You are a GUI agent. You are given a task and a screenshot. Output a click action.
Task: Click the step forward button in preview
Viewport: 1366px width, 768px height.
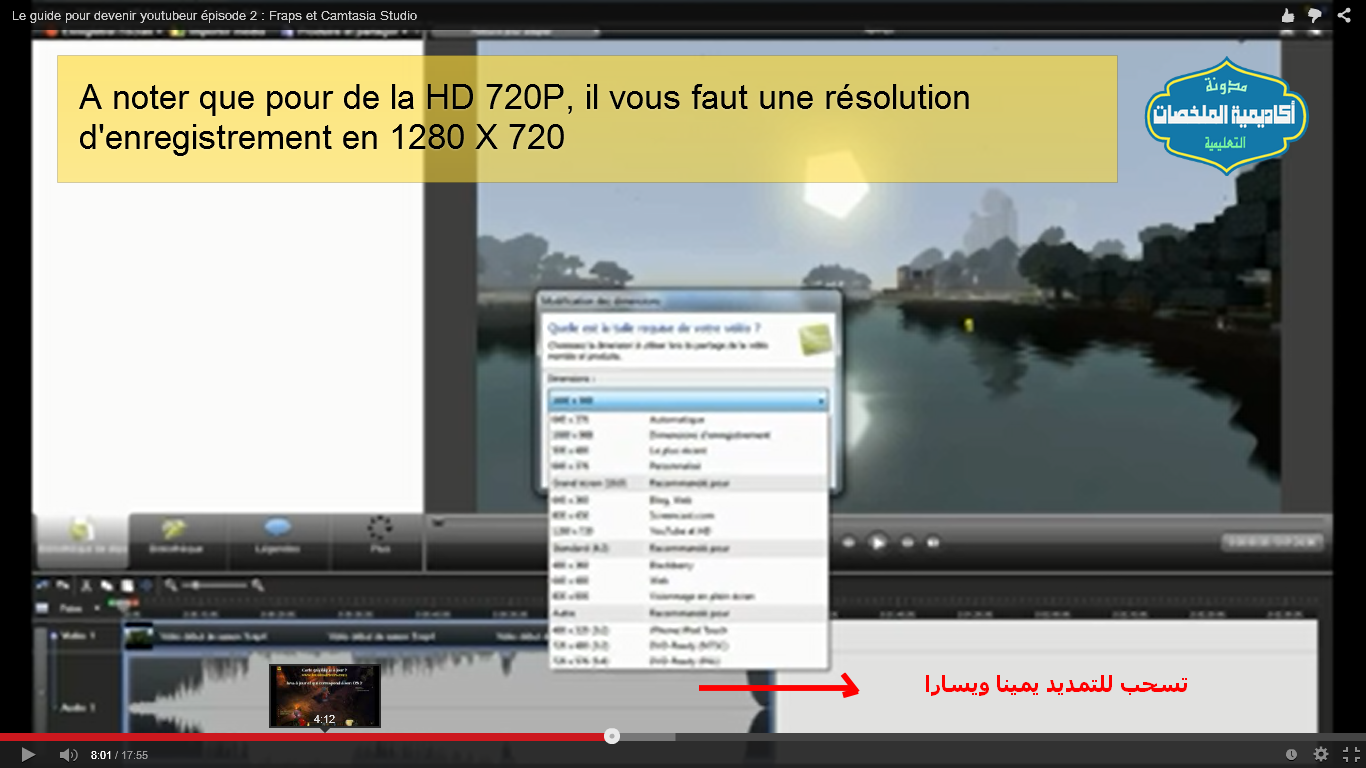coord(908,542)
